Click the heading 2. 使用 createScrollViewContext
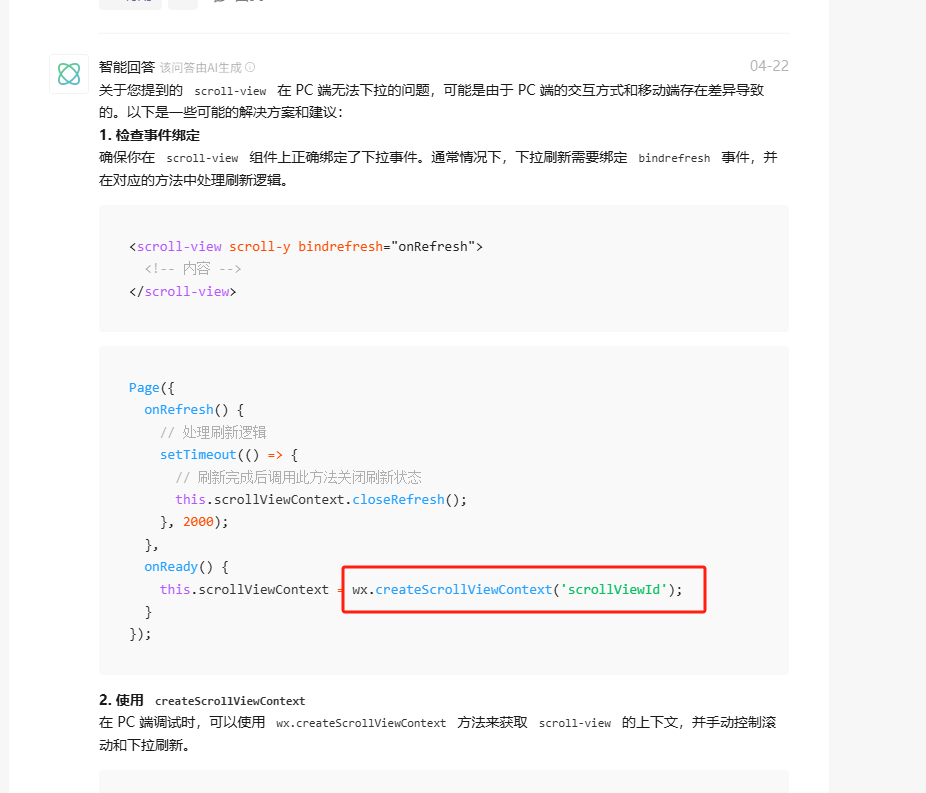This screenshot has width=926, height=793. [202, 700]
